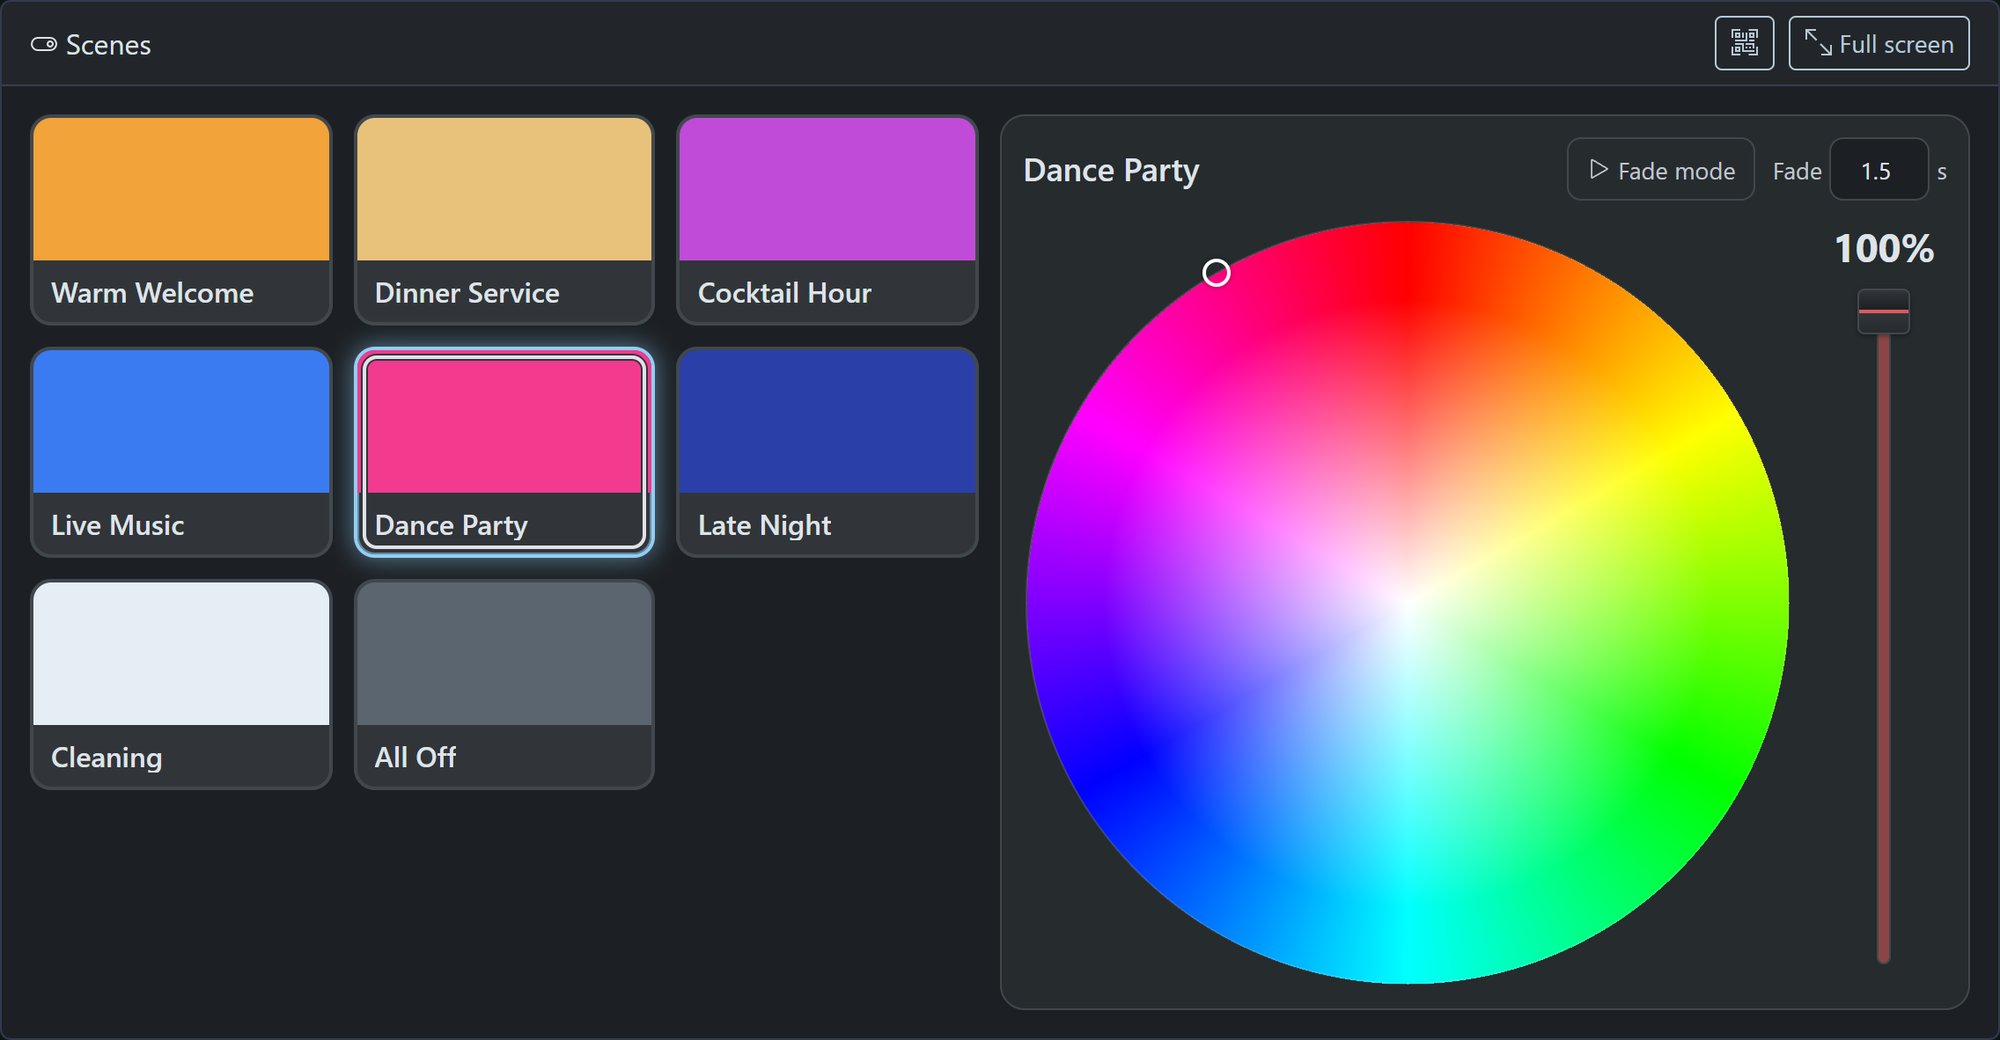Click the Dance Party panel heading
The height and width of the screenshot is (1040, 2000).
click(1111, 171)
